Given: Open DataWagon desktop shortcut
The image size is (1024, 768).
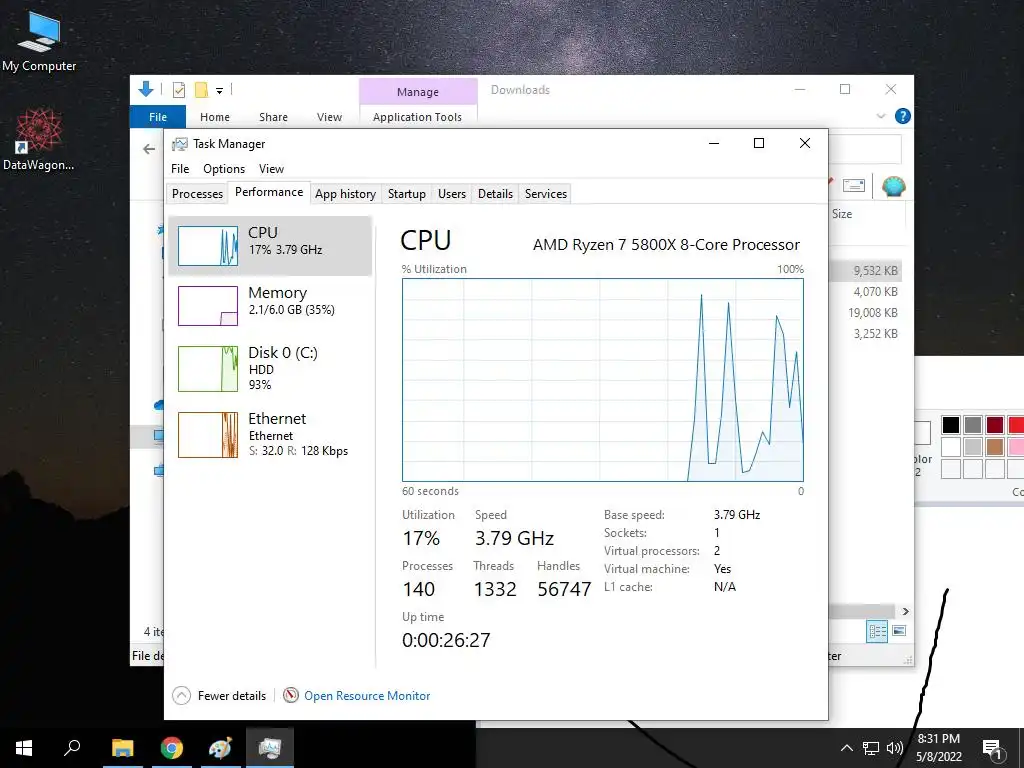Looking at the screenshot, I should 39,138.
